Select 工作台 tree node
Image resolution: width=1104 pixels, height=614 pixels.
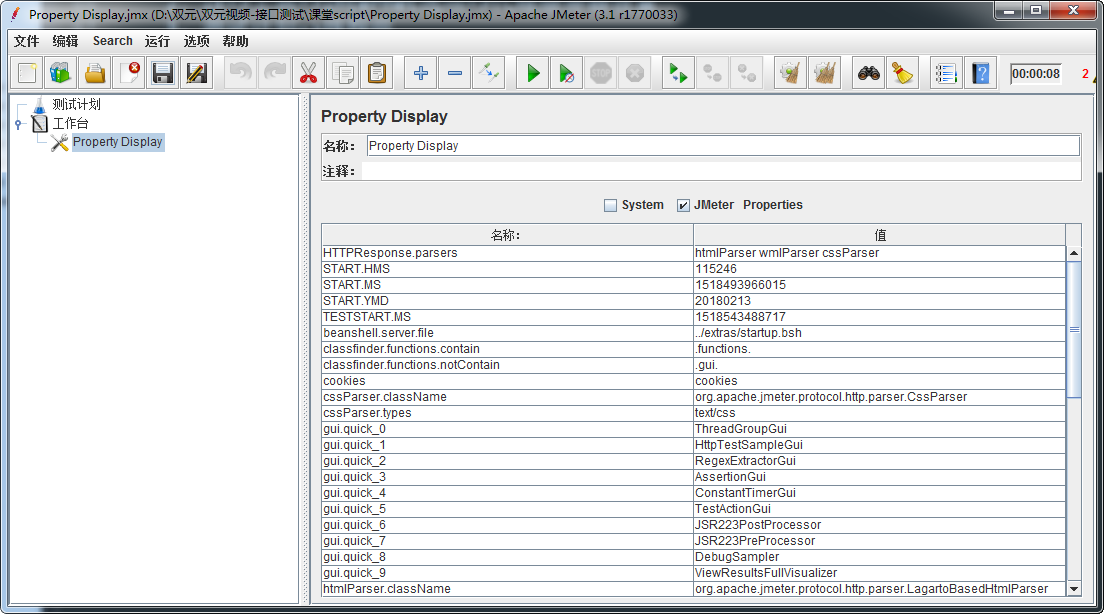pos(70,123)
